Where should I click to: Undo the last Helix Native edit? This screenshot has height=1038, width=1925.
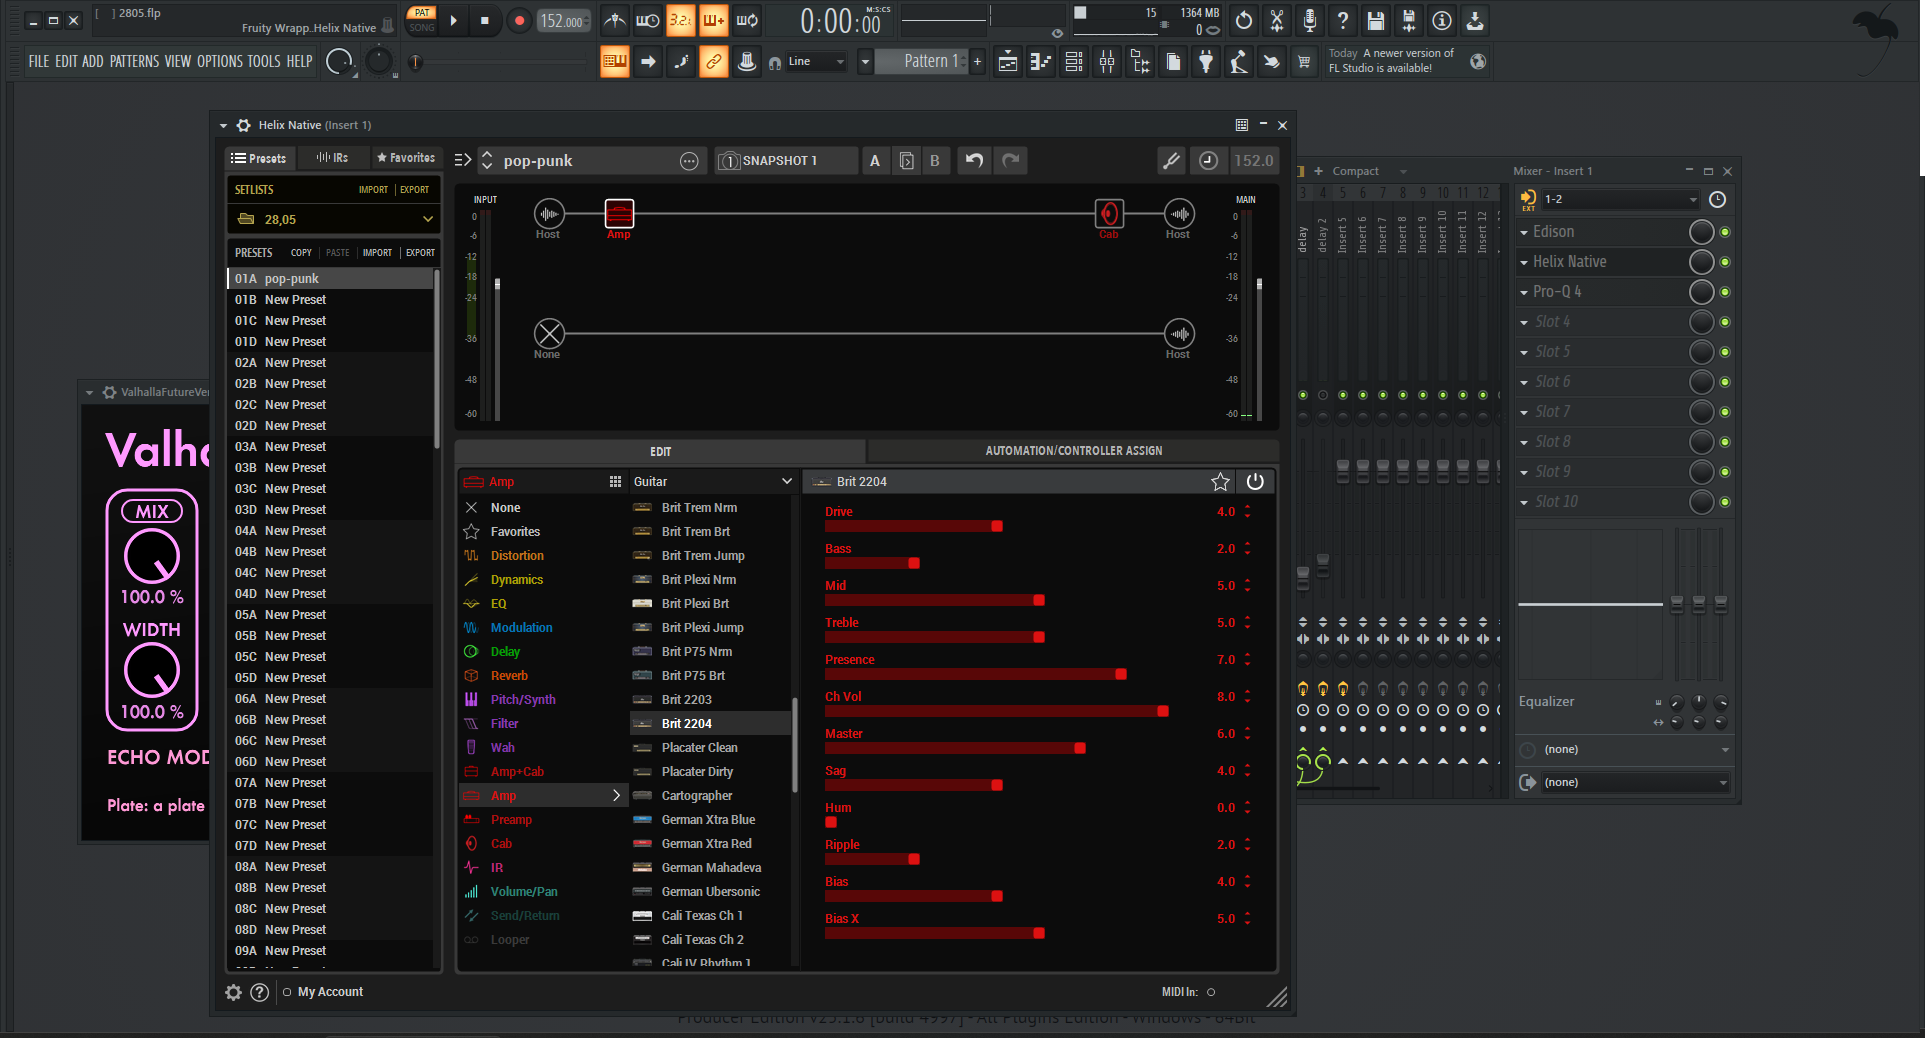pos(974,160)
